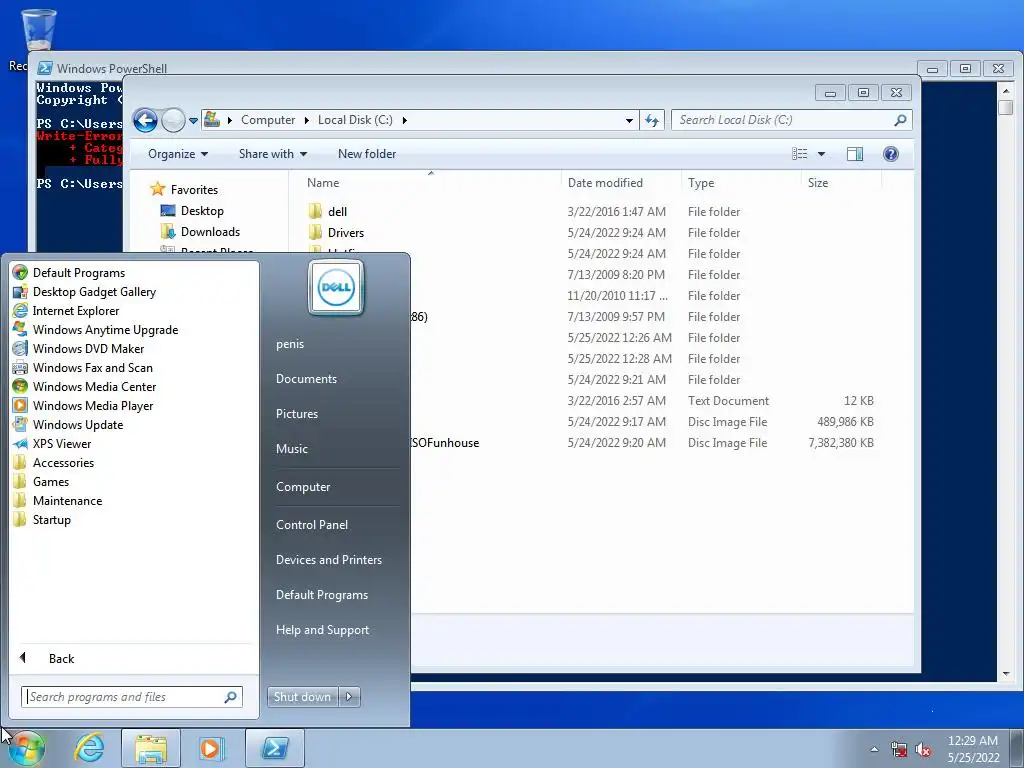
Task: Sort files by Date modified column
Action: coord(620,183)
